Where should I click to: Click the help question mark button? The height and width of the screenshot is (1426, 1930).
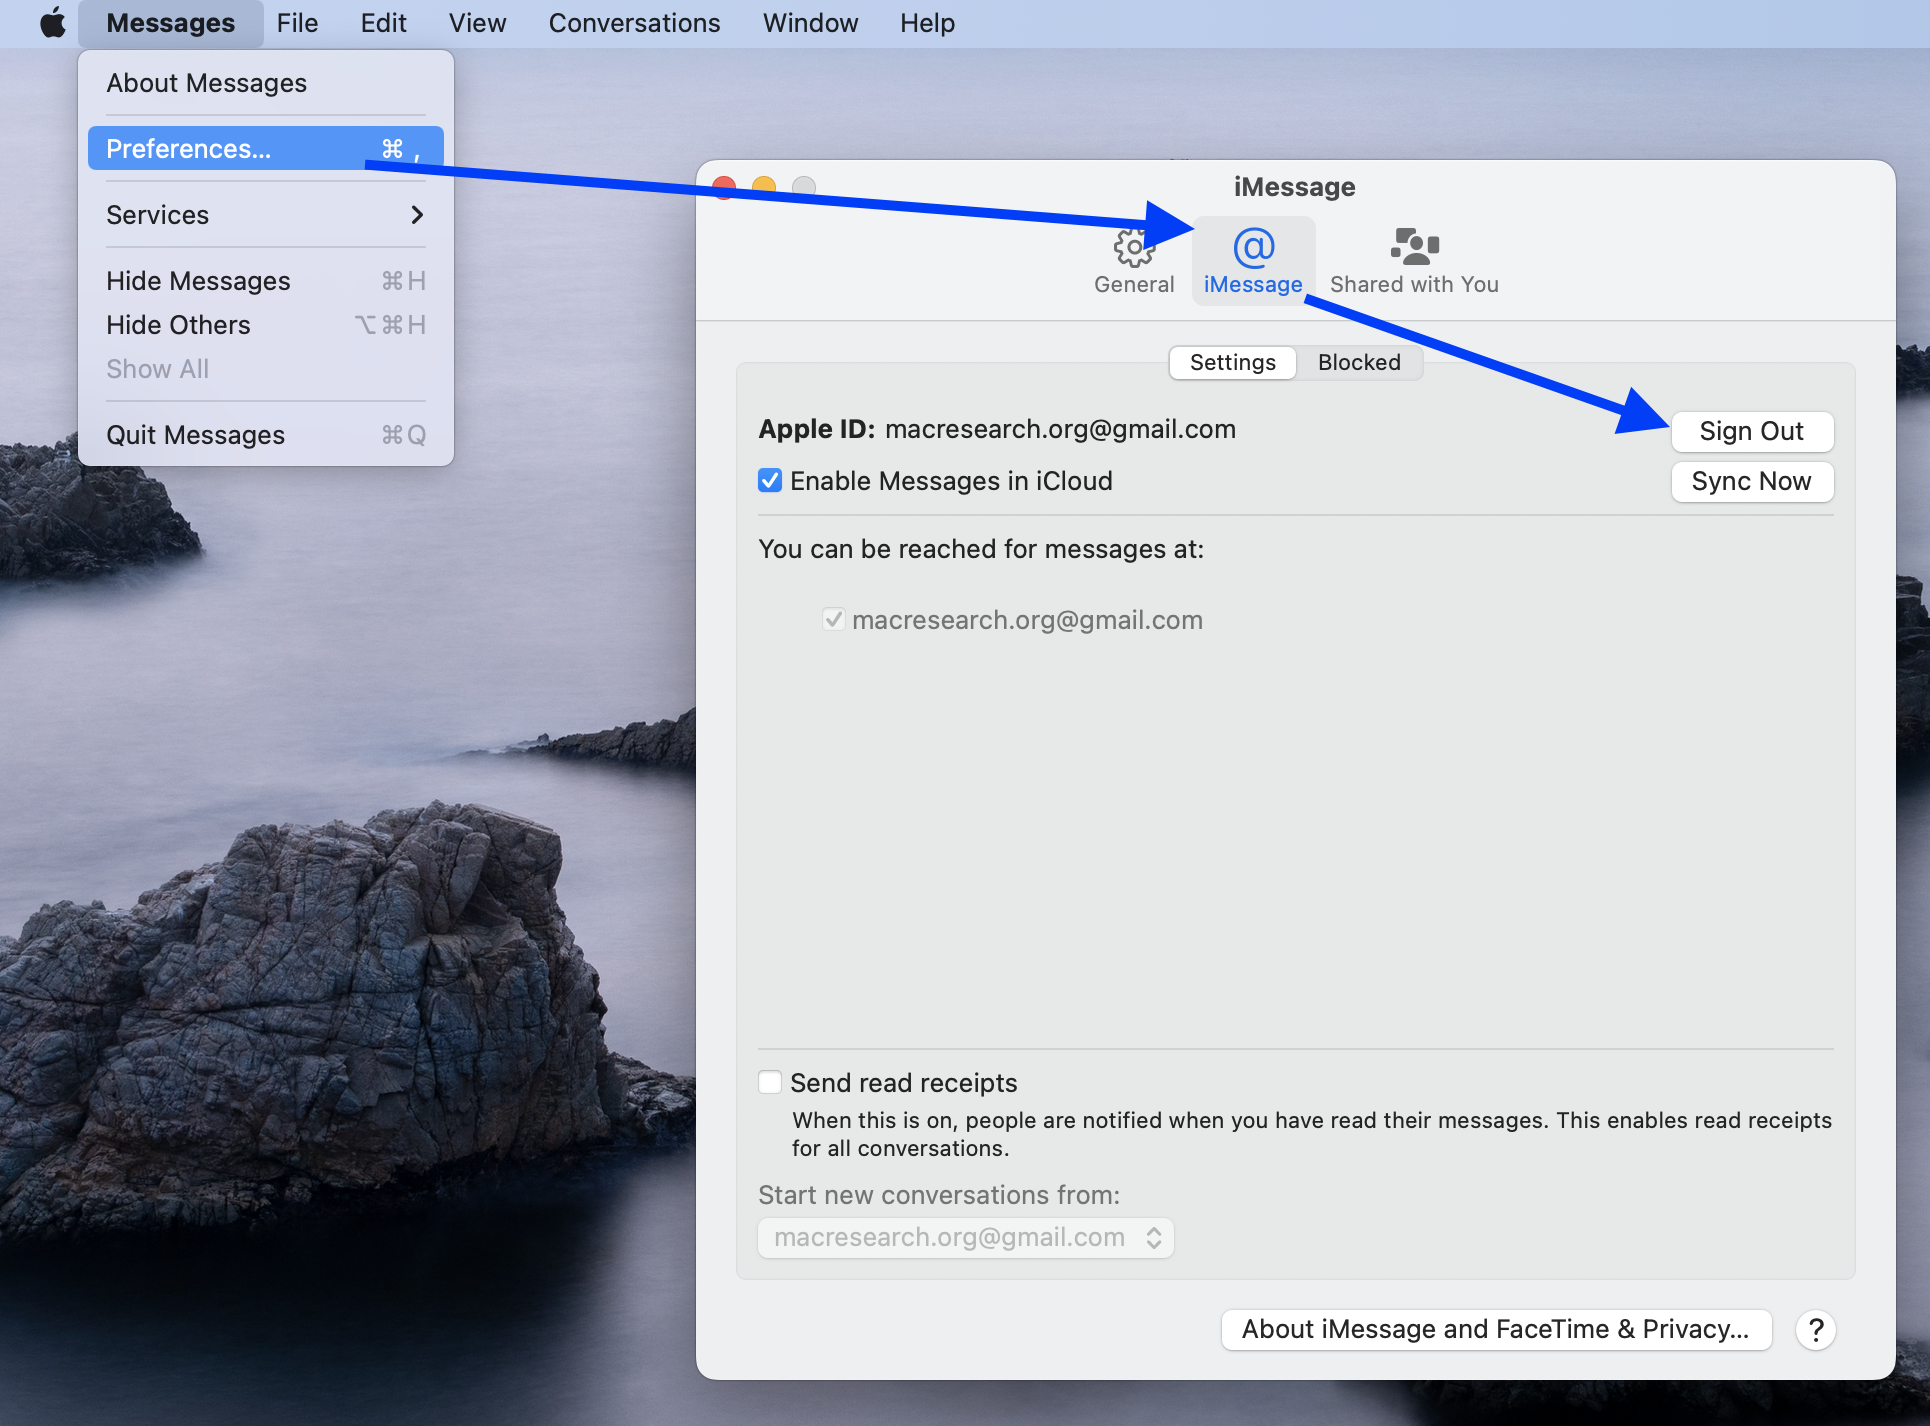click(x=1816, y=1330)
